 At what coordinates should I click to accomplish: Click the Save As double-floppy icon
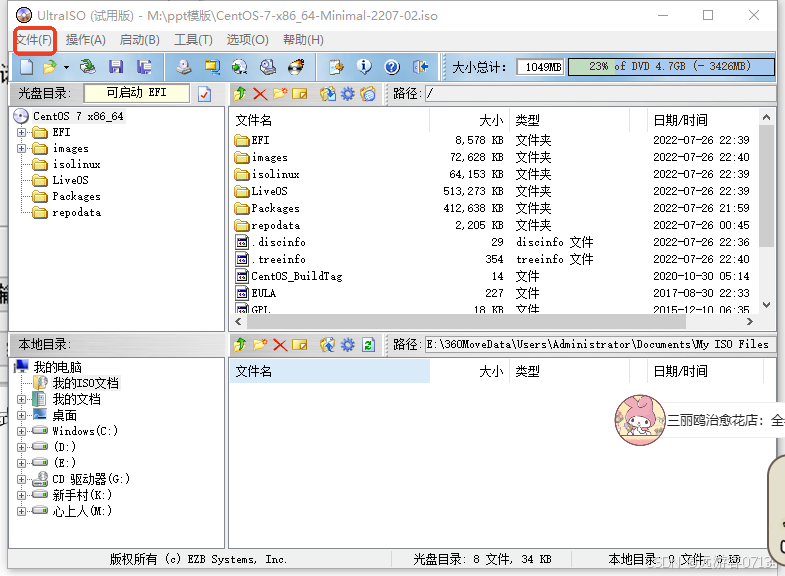coord(144,67)
